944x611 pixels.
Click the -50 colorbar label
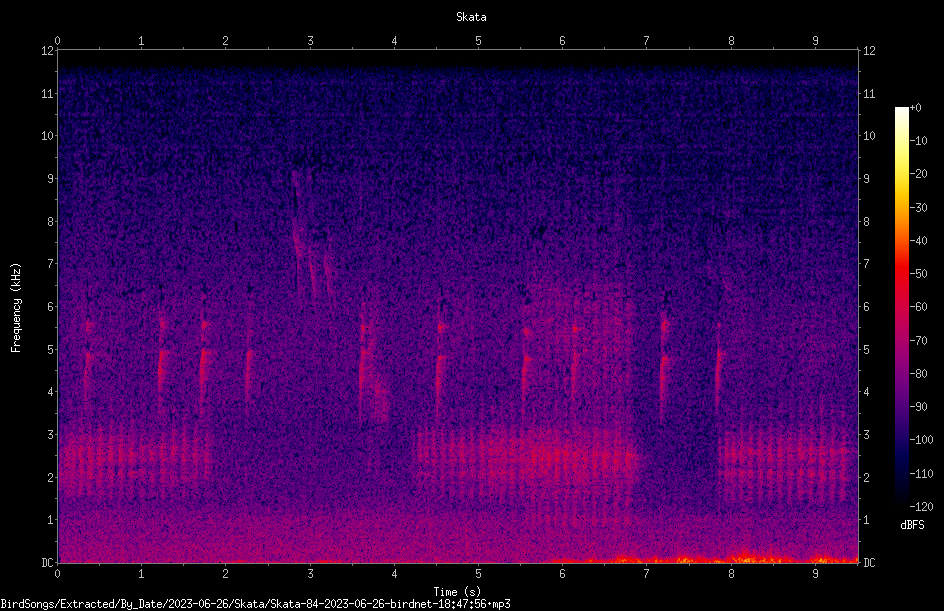pos(919,274)
